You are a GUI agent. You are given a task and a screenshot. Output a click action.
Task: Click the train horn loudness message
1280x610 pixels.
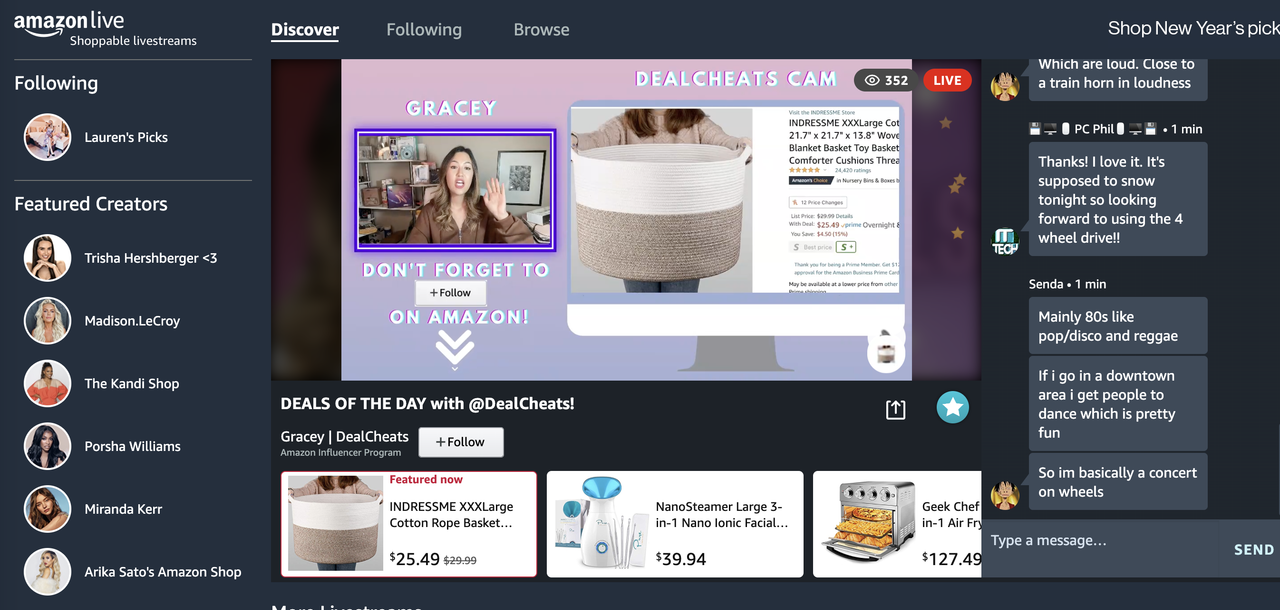(x=1118, y=78)
